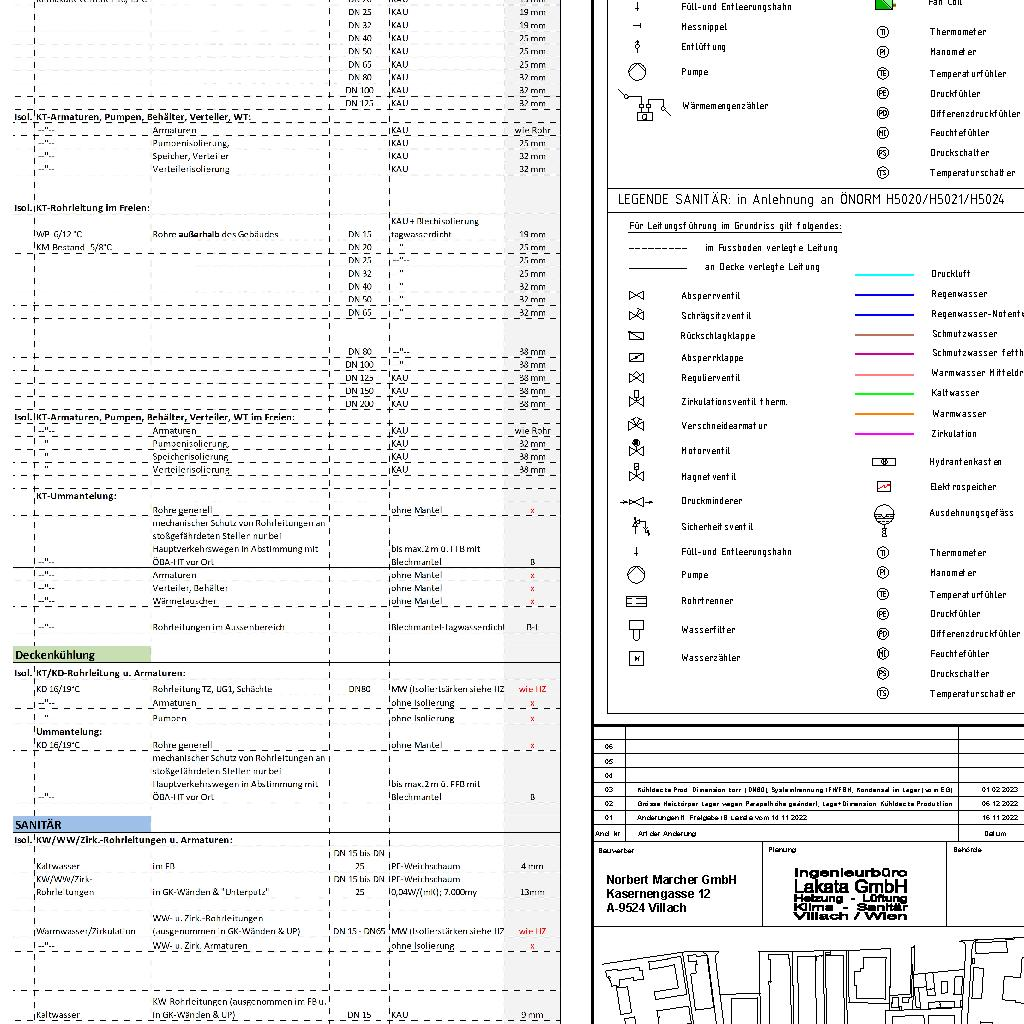
Task: Click 'KM Bestand 5/8°C' cell
Action: pyautogui.click(x=74, y=247)
